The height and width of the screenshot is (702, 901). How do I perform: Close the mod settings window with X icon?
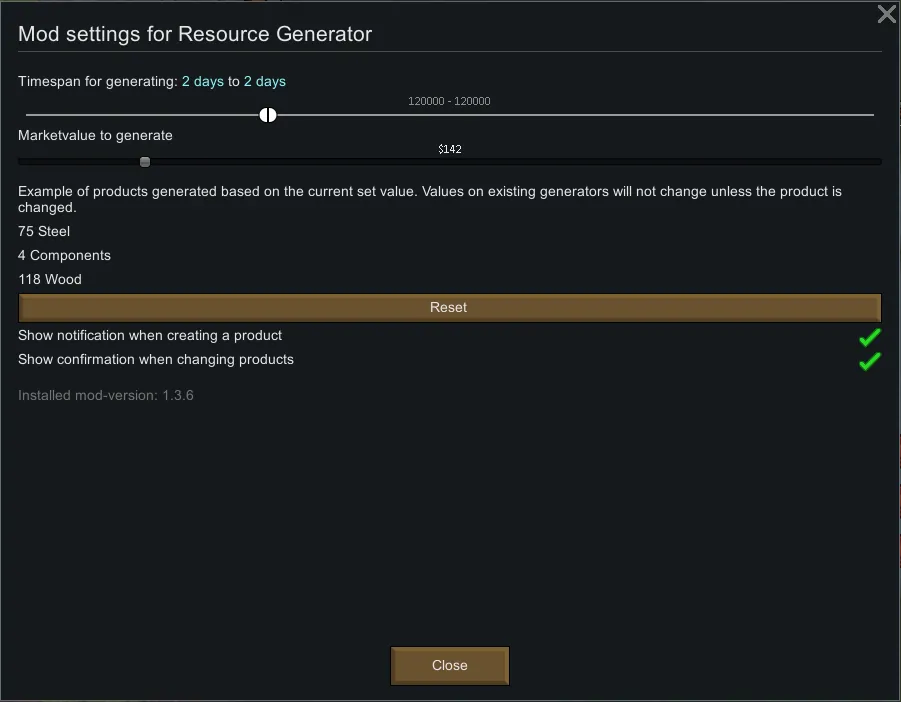click(x=886, y=14)
